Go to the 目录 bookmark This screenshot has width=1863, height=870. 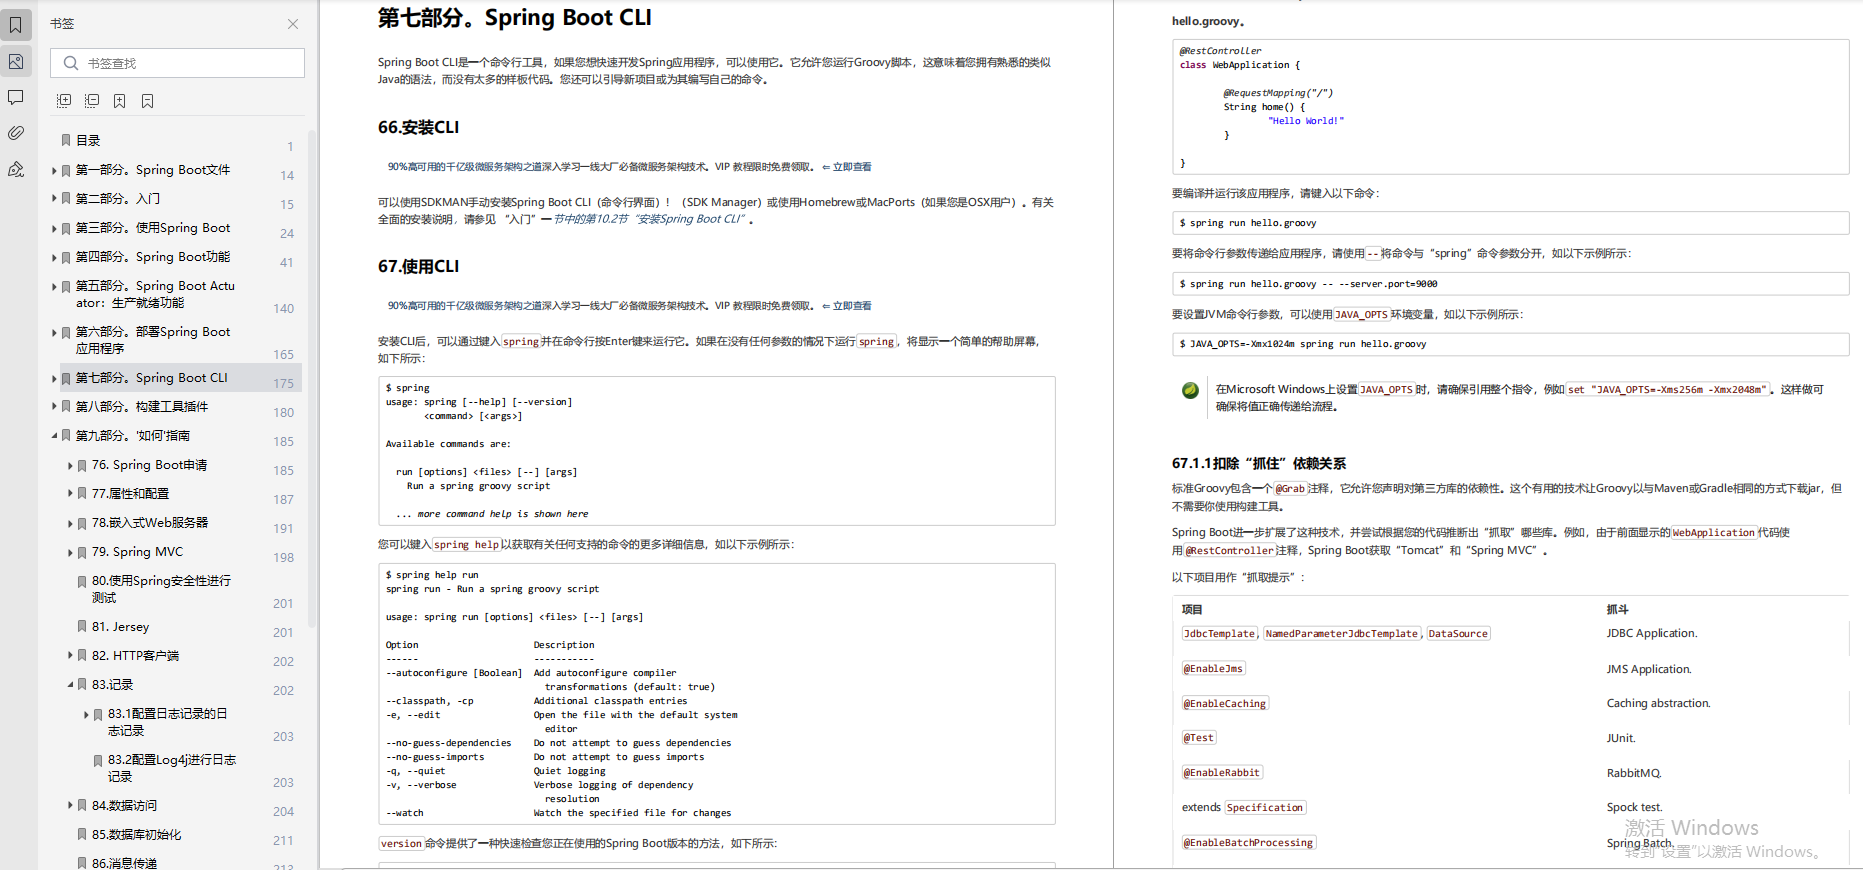click(88, 141)
